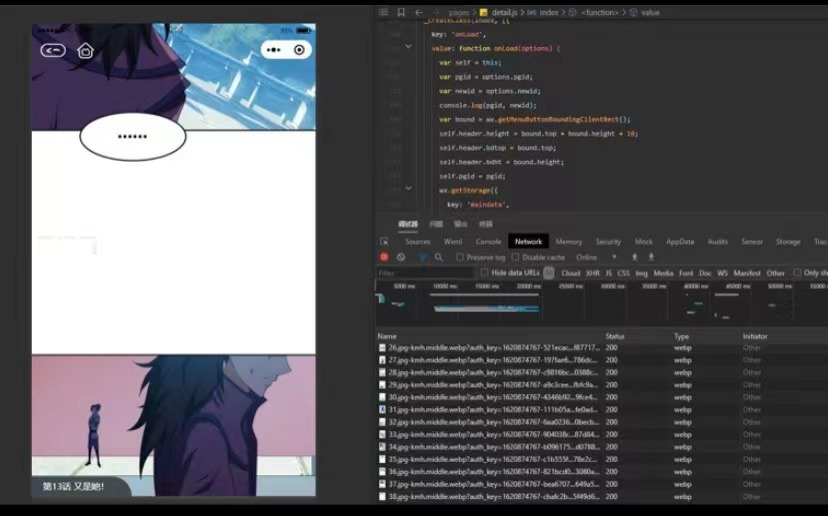Click the bookmark icon in editor toolbar
Viewport: 828px width, 516px height.
(401, 12)
